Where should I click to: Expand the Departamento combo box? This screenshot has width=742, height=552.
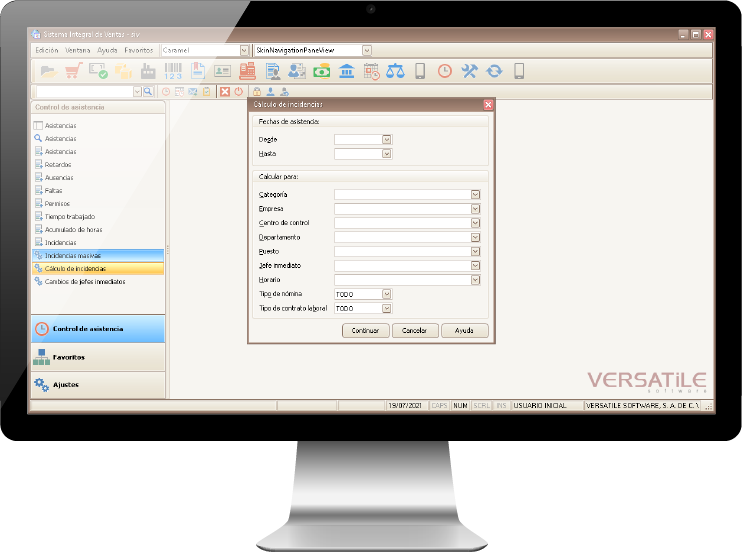(476, 237)
